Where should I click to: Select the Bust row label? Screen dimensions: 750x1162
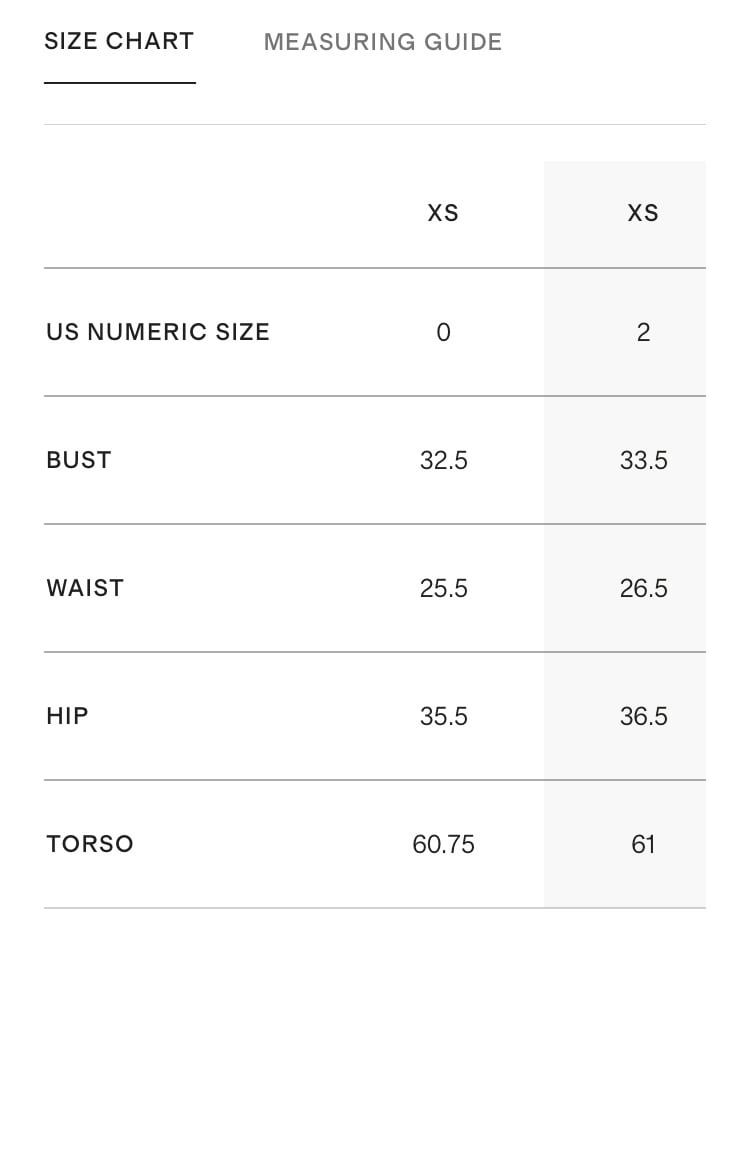tap(79, 460)
